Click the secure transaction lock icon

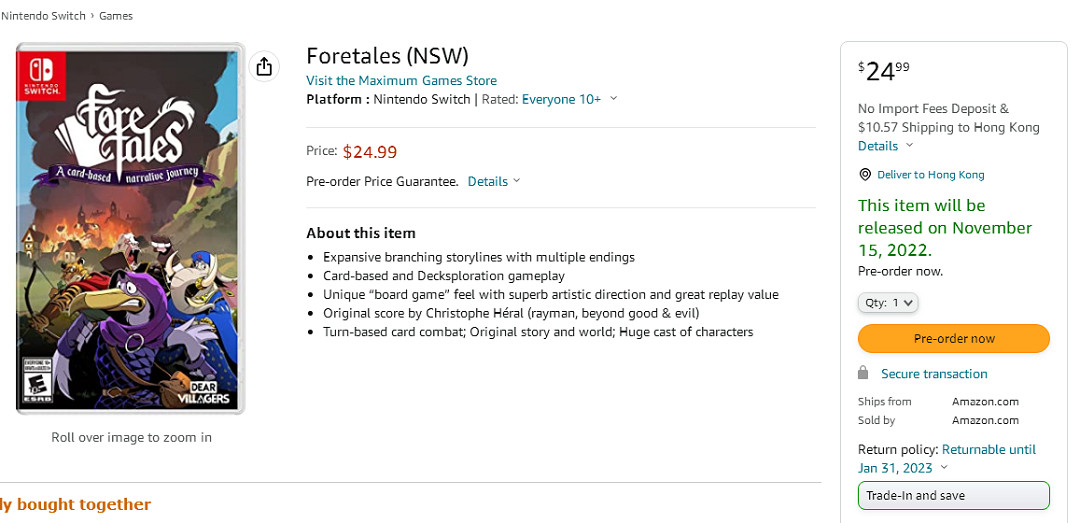[x=863, y=373]
